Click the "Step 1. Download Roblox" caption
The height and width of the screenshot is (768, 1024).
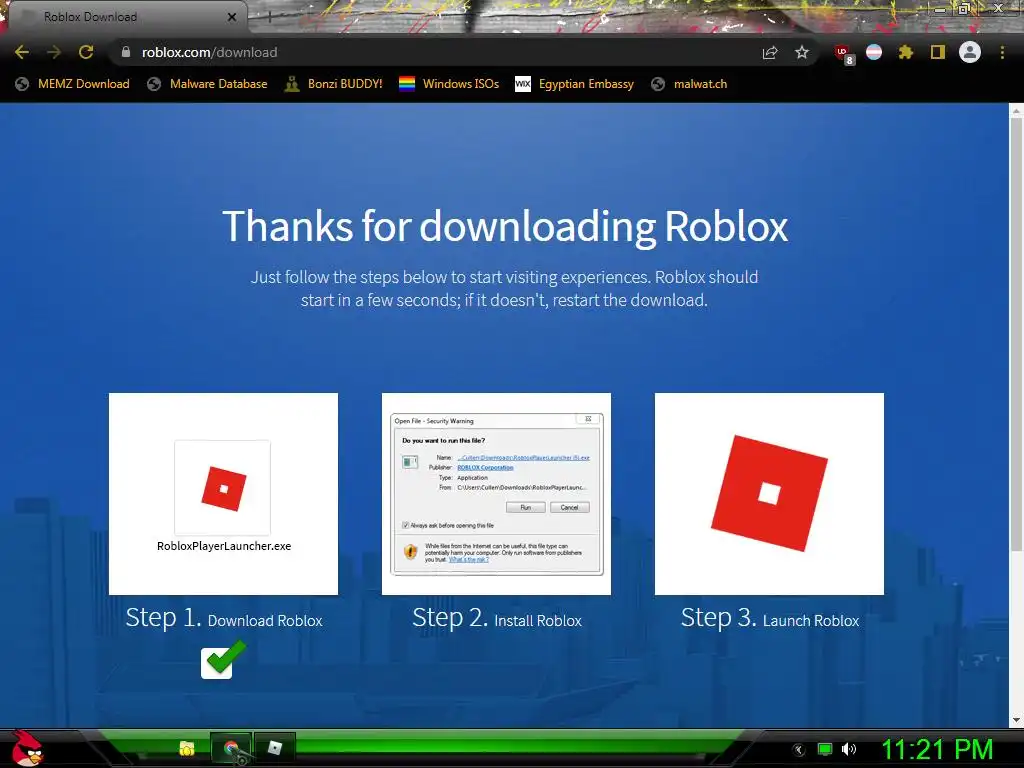pos(224,618)
